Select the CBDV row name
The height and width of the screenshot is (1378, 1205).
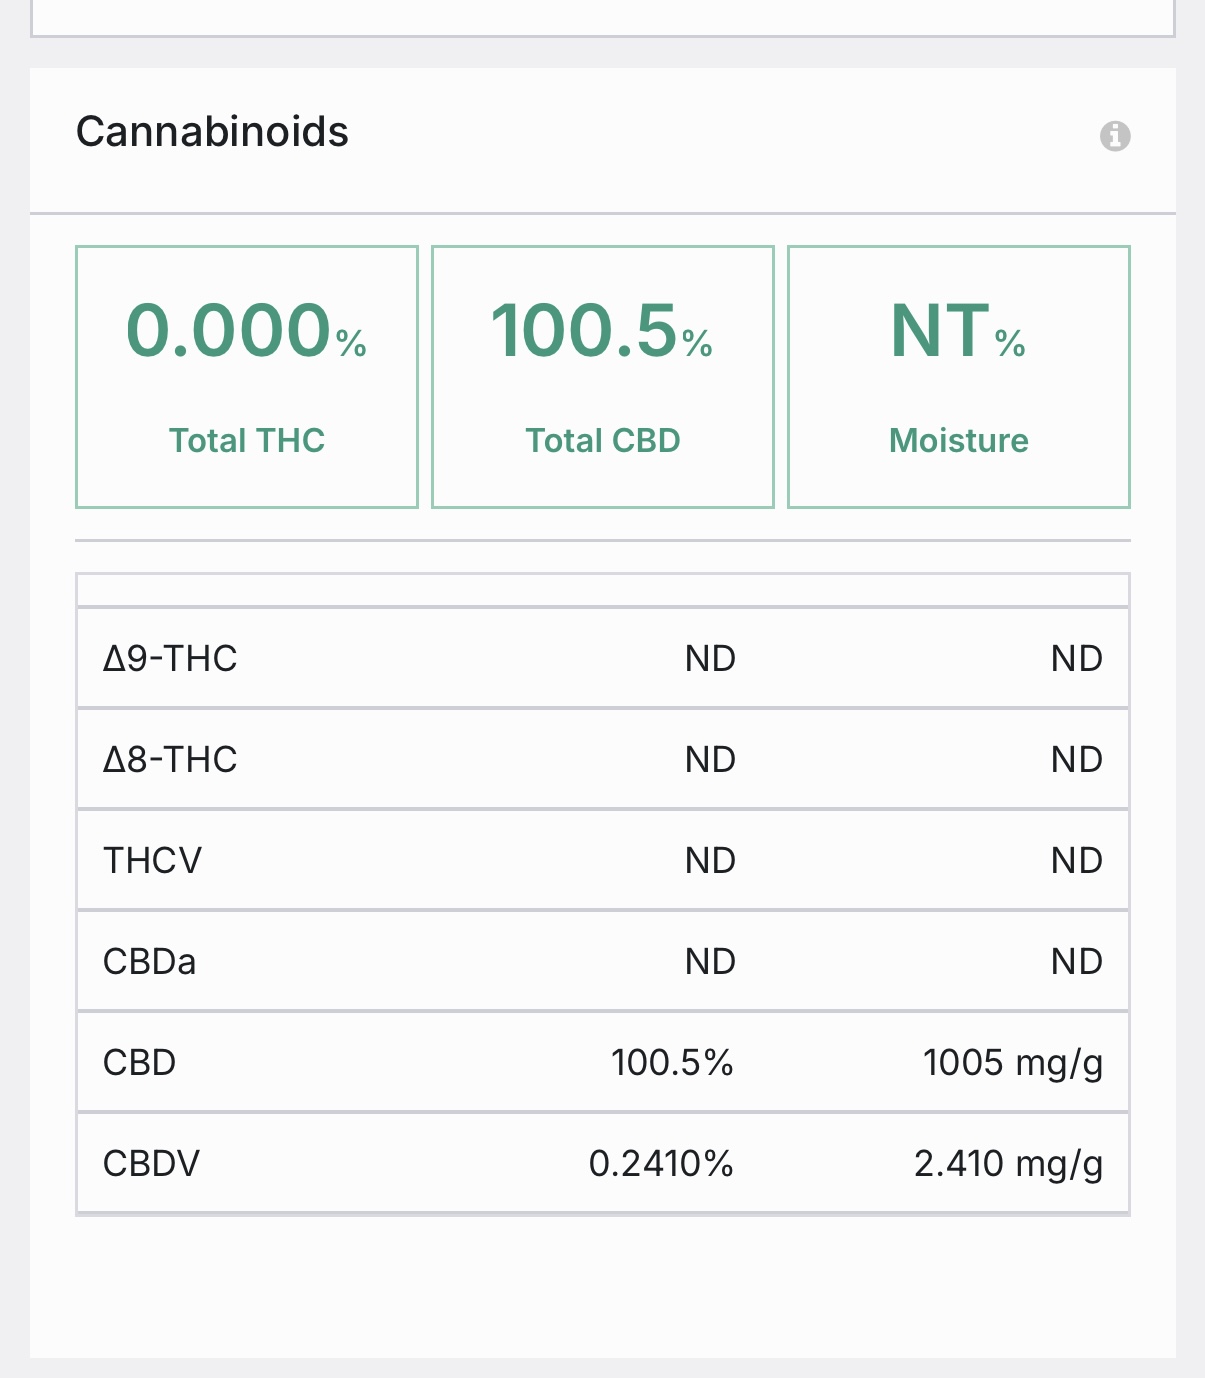point(151,1164)
